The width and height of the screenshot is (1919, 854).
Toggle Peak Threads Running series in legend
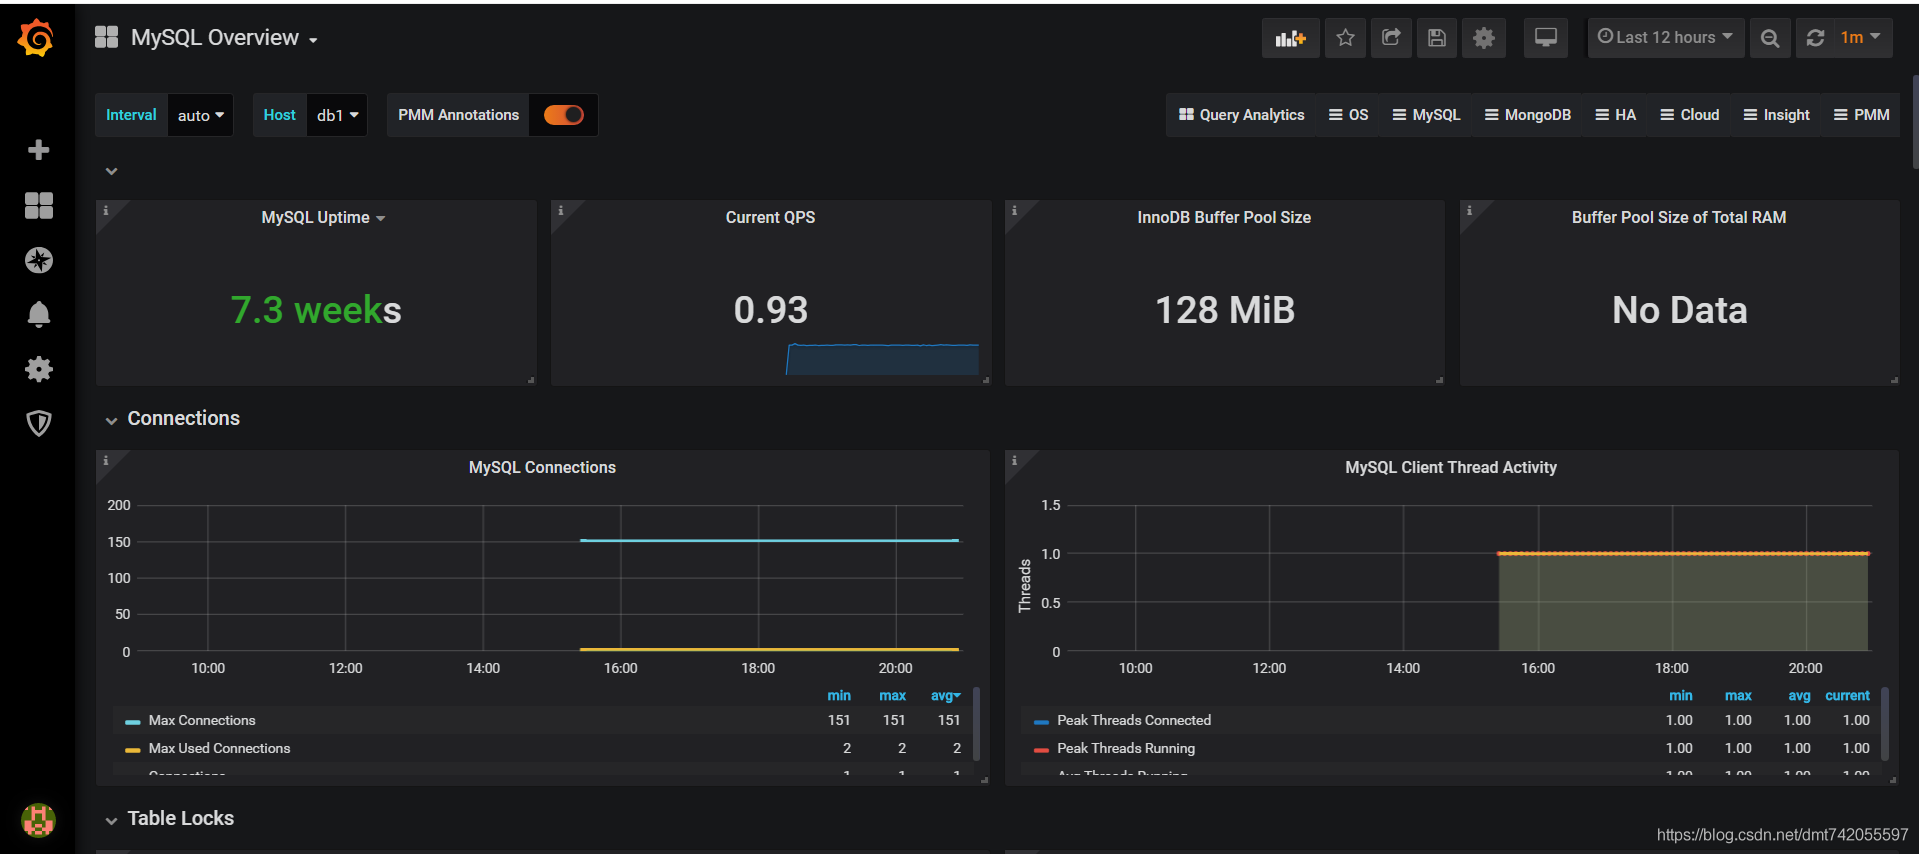(x=1126, y=748)
